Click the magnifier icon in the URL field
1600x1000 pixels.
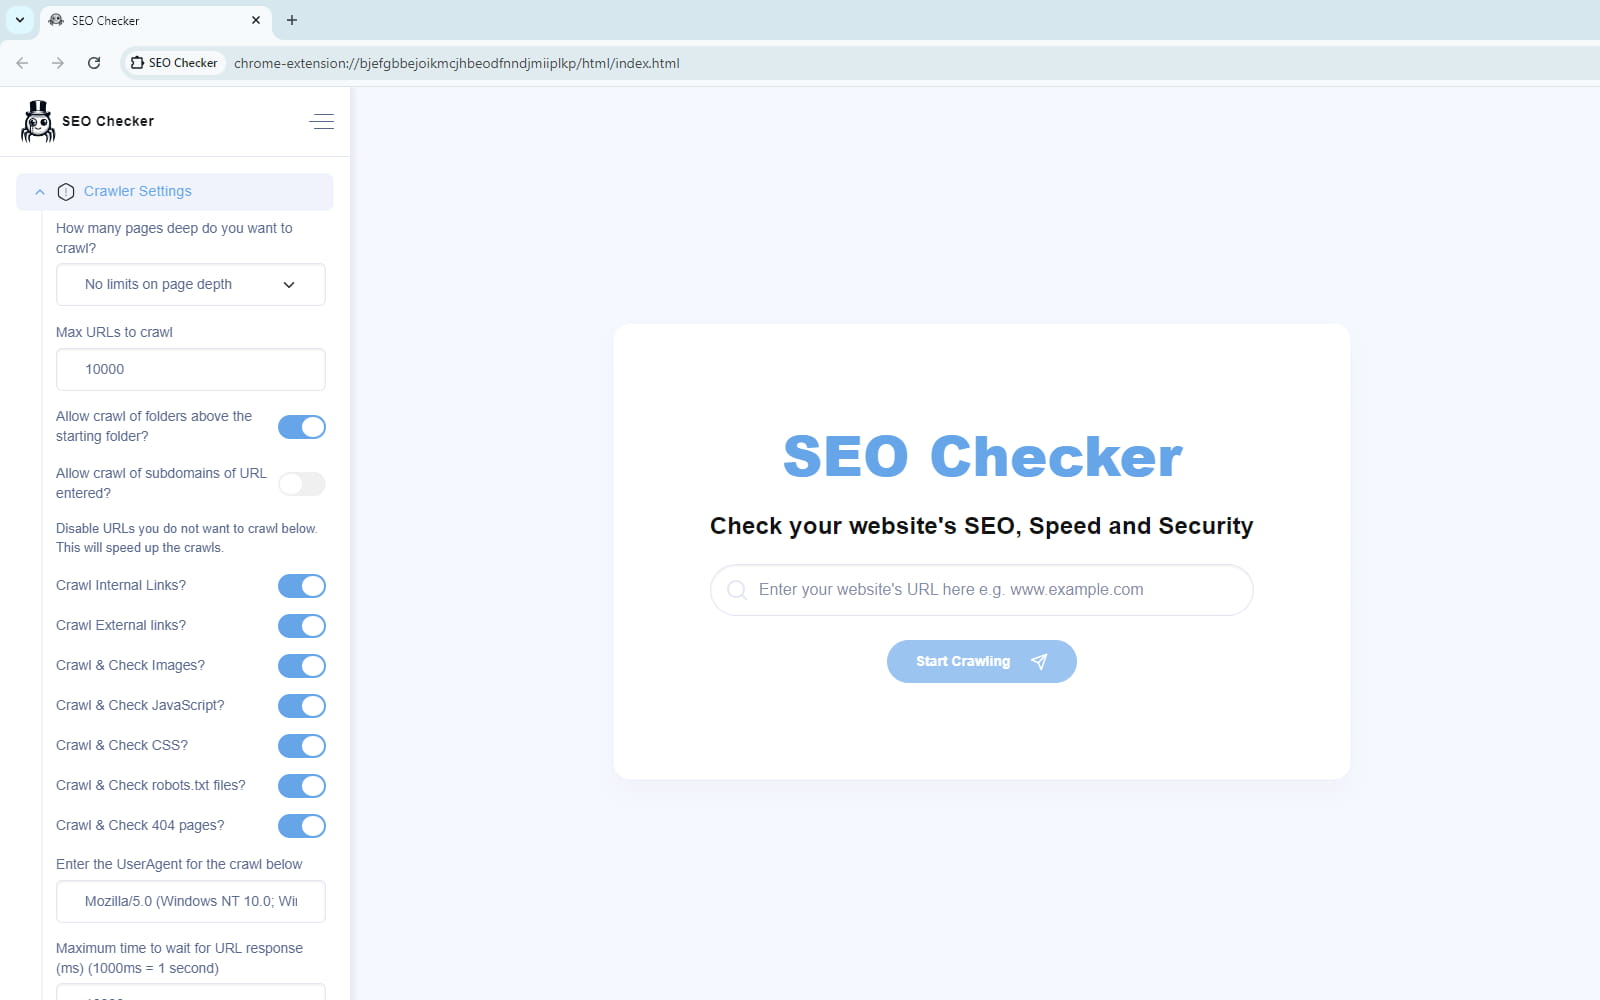tap(737, 589)
